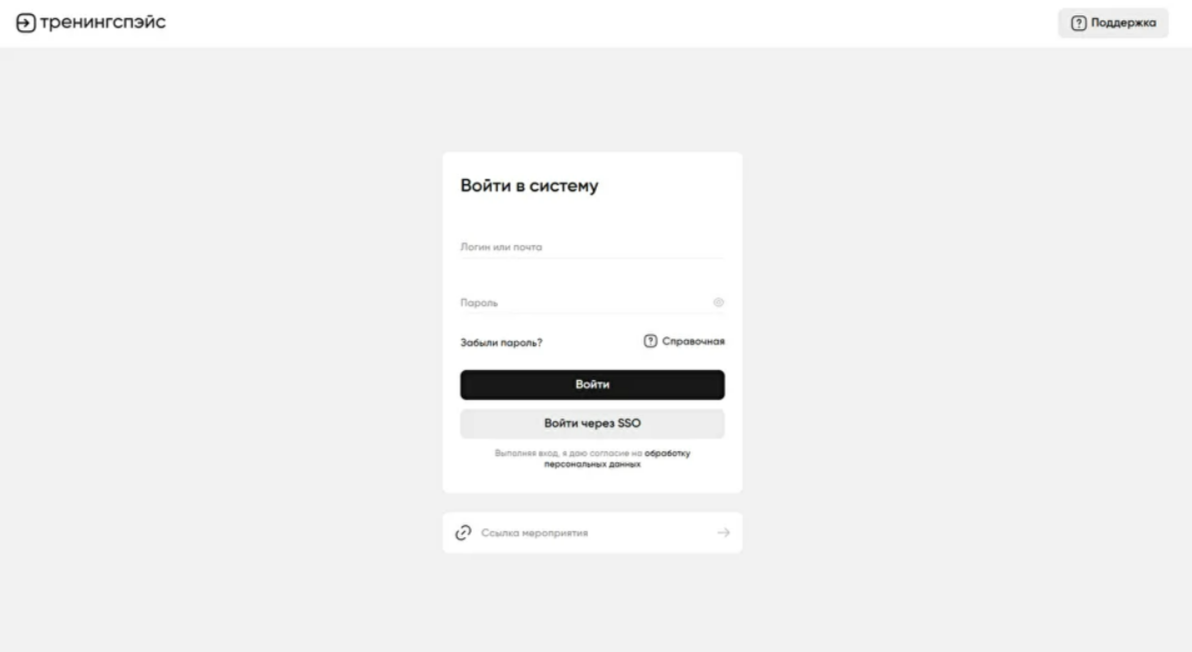Click the question mark icon beside Справочная

pyautogui.click(x=650, y=341)
